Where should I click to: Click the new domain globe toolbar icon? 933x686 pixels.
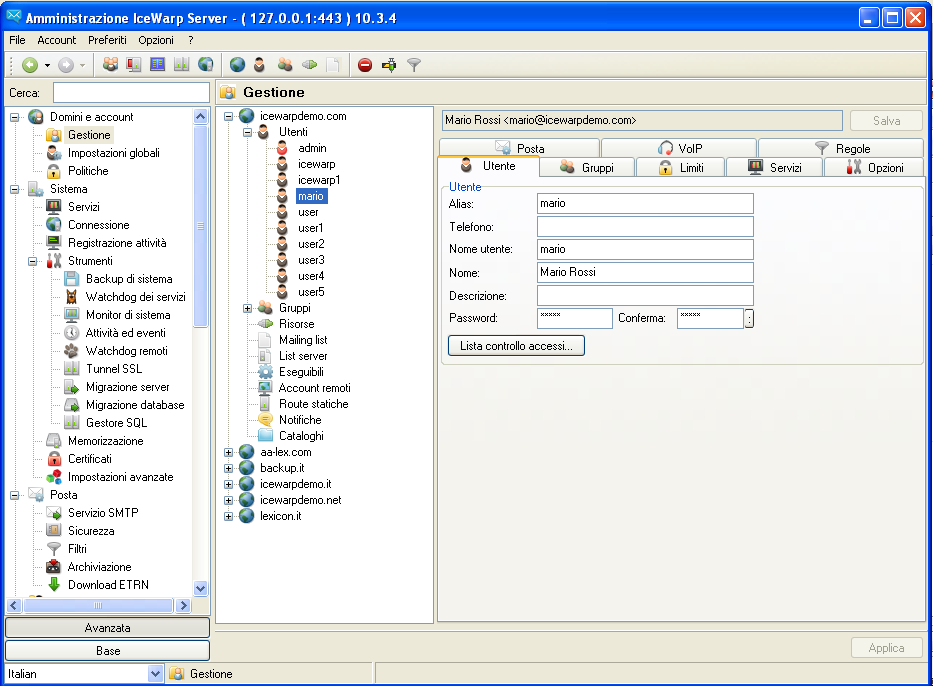click(x=237, y=64)
